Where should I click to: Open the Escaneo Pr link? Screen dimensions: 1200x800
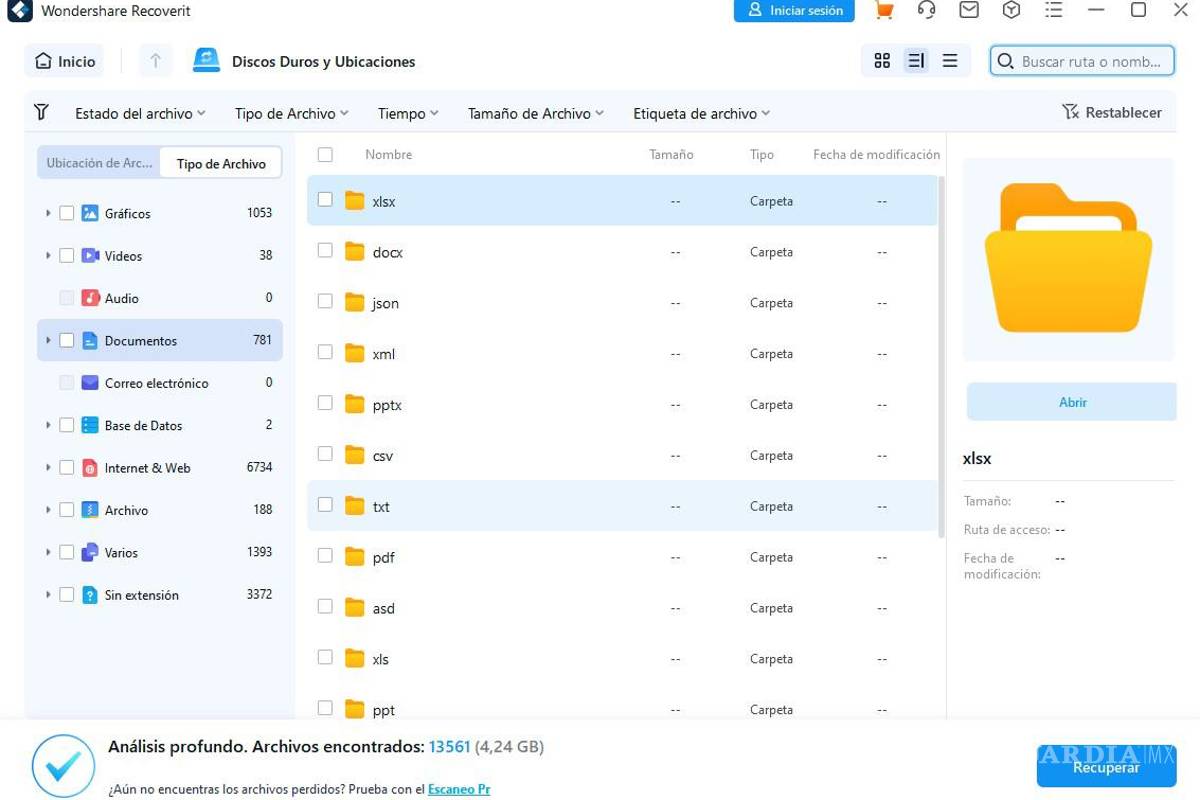[x=458, y=788]
